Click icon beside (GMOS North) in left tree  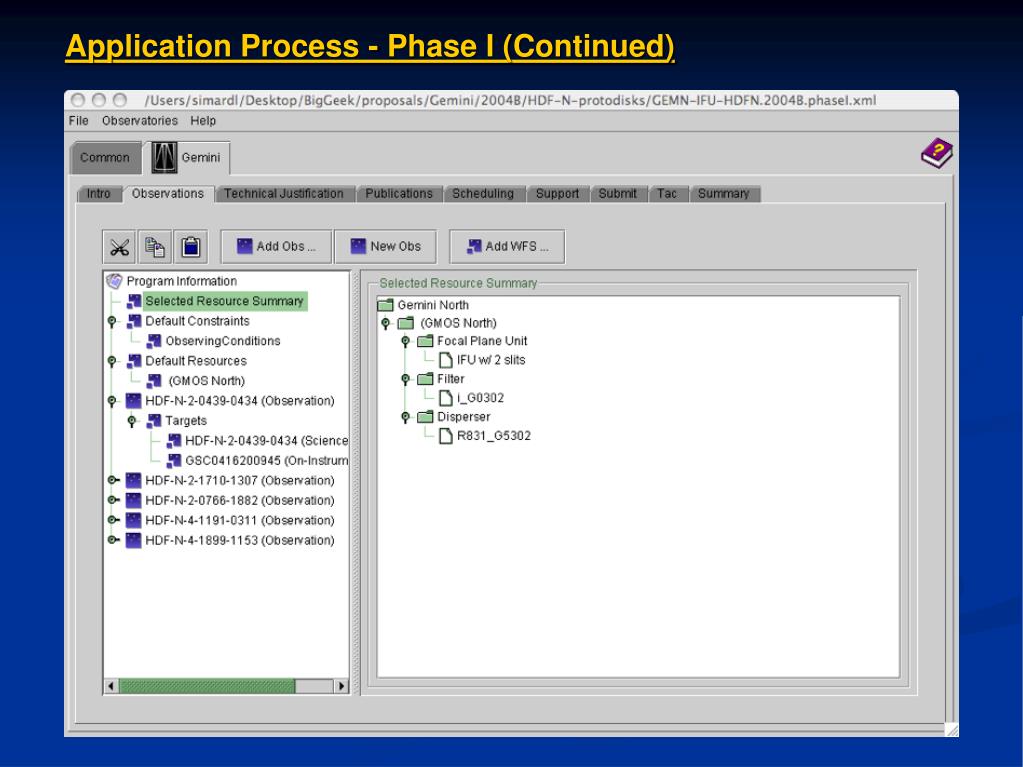[x=154, y=380]
